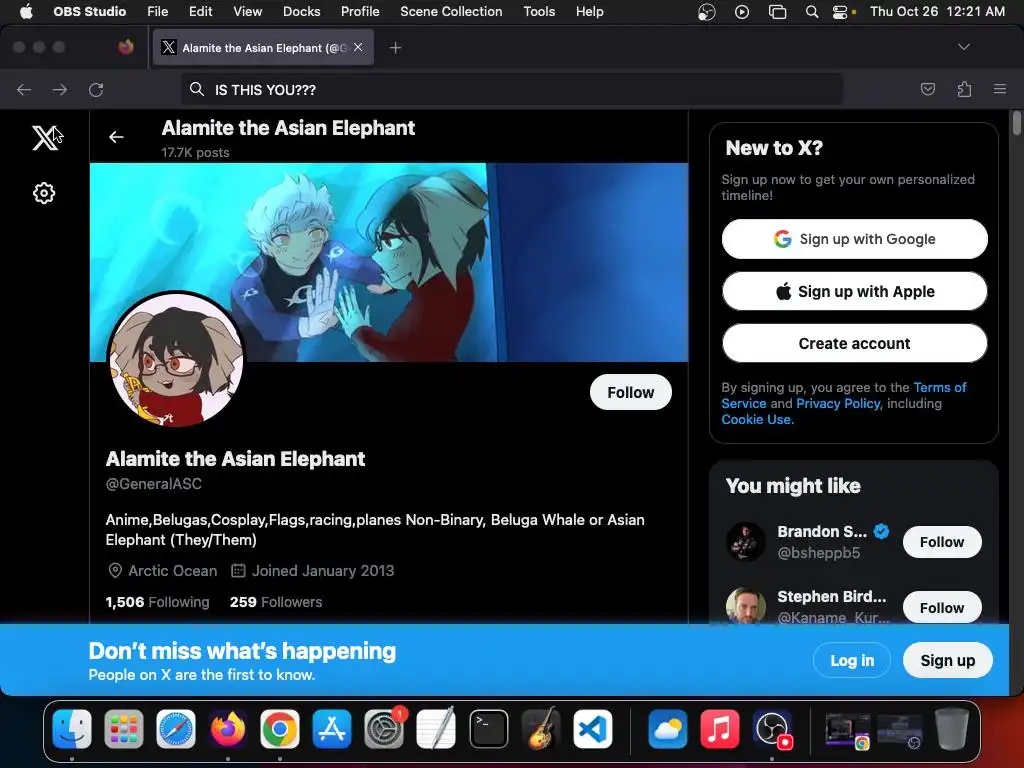Open Control Center in the menu bar
The height and width of the screenshot is (768, 1024).
pyautogui.click(x=840, y=12)
